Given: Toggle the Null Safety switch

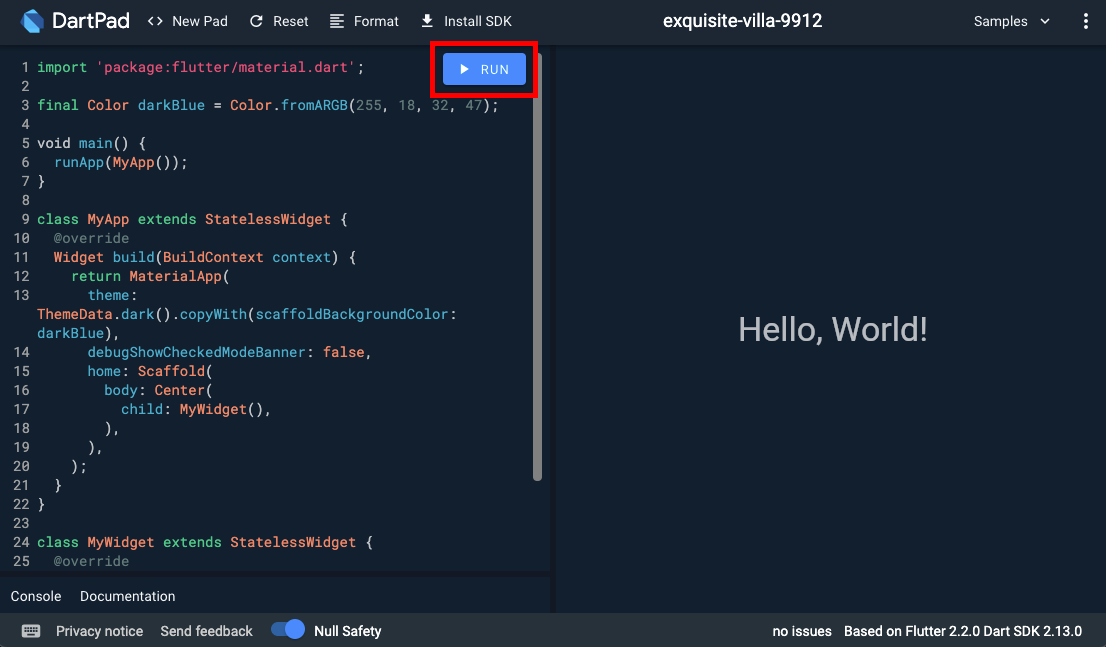Looking at the screenshot, I should coord(288,629).
